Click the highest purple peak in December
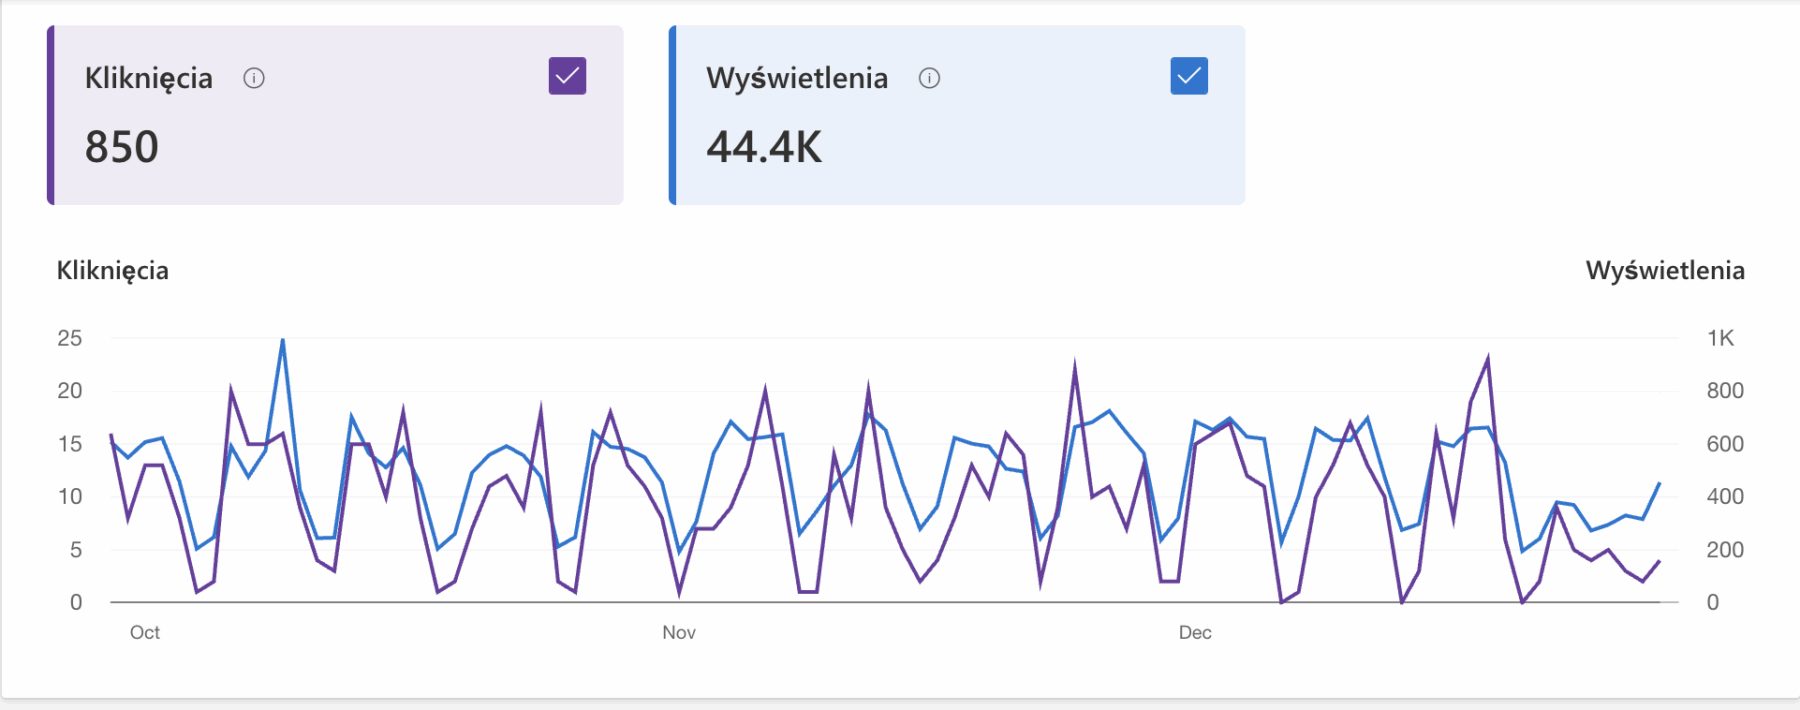Image resolution: width=1800 pixels, height=710 pixels. point(1488,357)
